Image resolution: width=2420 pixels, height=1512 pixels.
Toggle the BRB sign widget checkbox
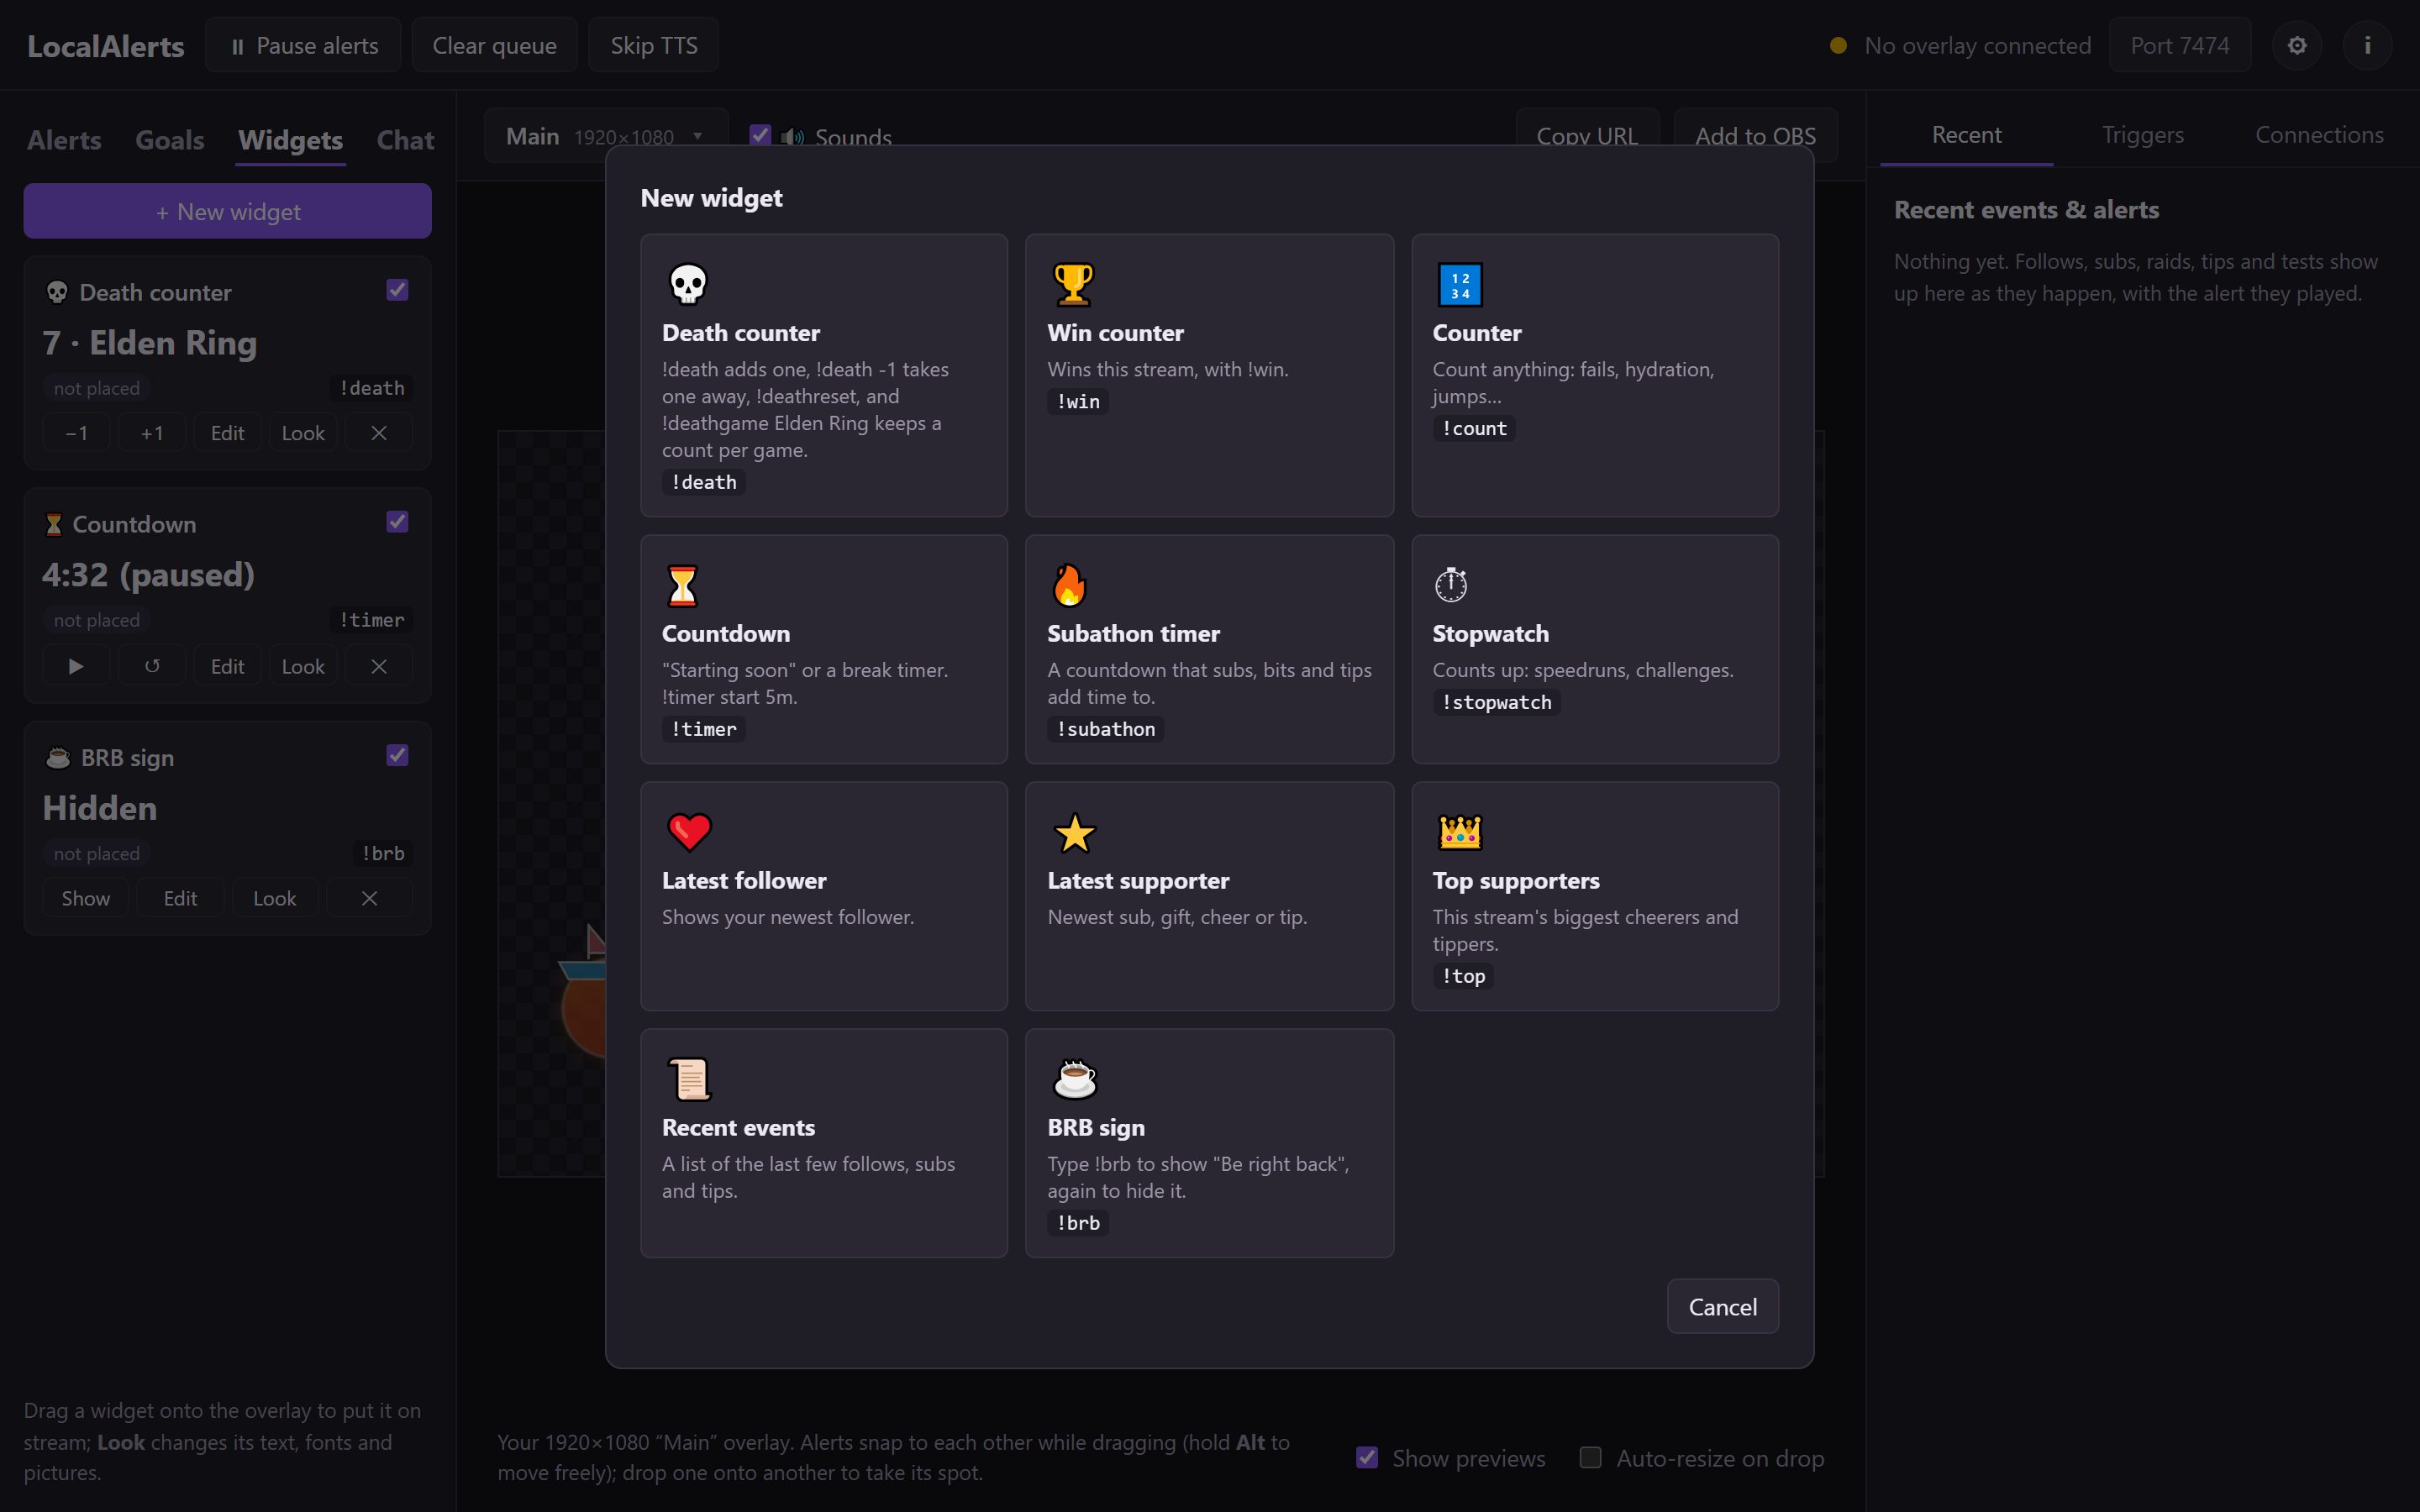click(397, 755)
